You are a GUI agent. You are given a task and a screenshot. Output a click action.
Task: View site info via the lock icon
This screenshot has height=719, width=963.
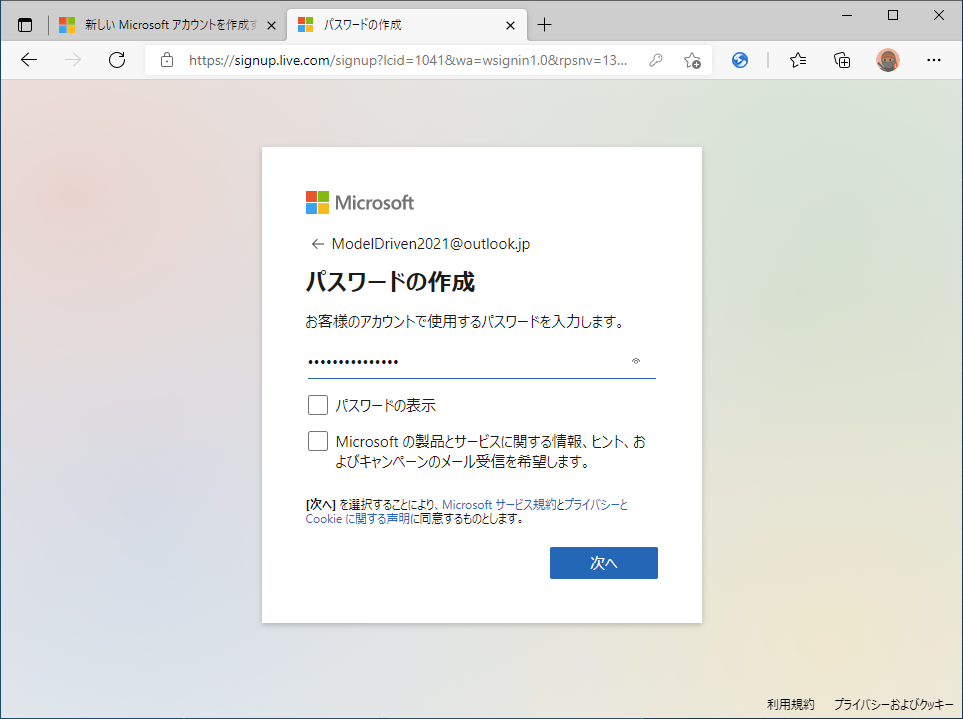point(166,60)
